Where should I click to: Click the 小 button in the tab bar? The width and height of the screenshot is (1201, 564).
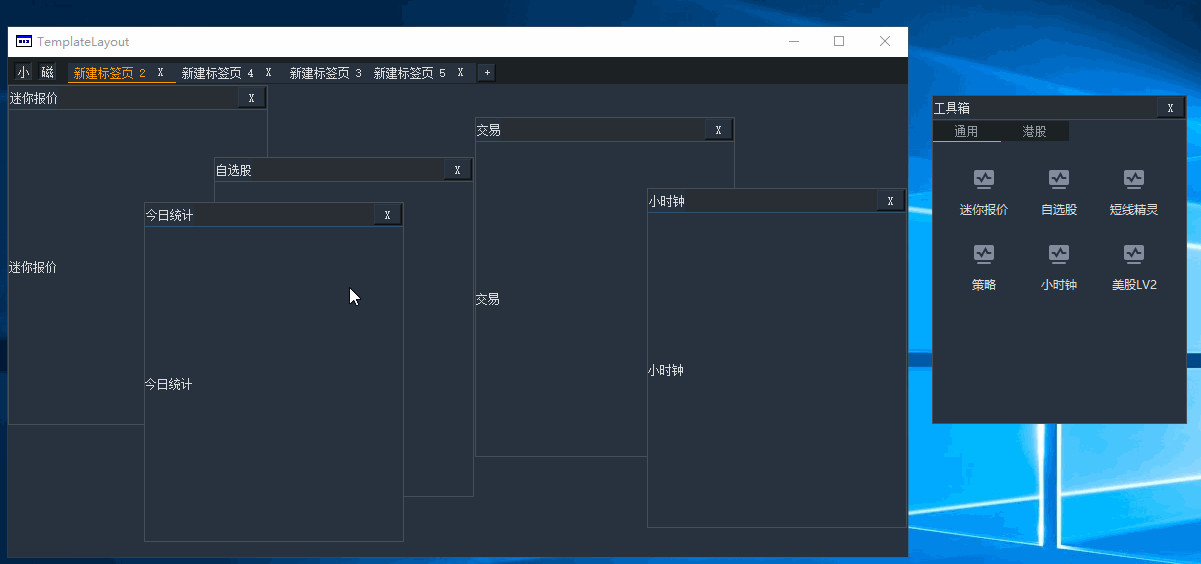click(23, 72)
